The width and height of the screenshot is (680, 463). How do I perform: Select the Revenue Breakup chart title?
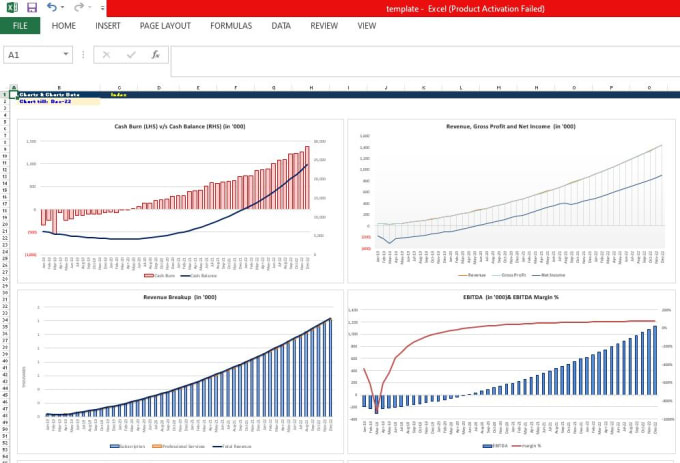(180, 297)
